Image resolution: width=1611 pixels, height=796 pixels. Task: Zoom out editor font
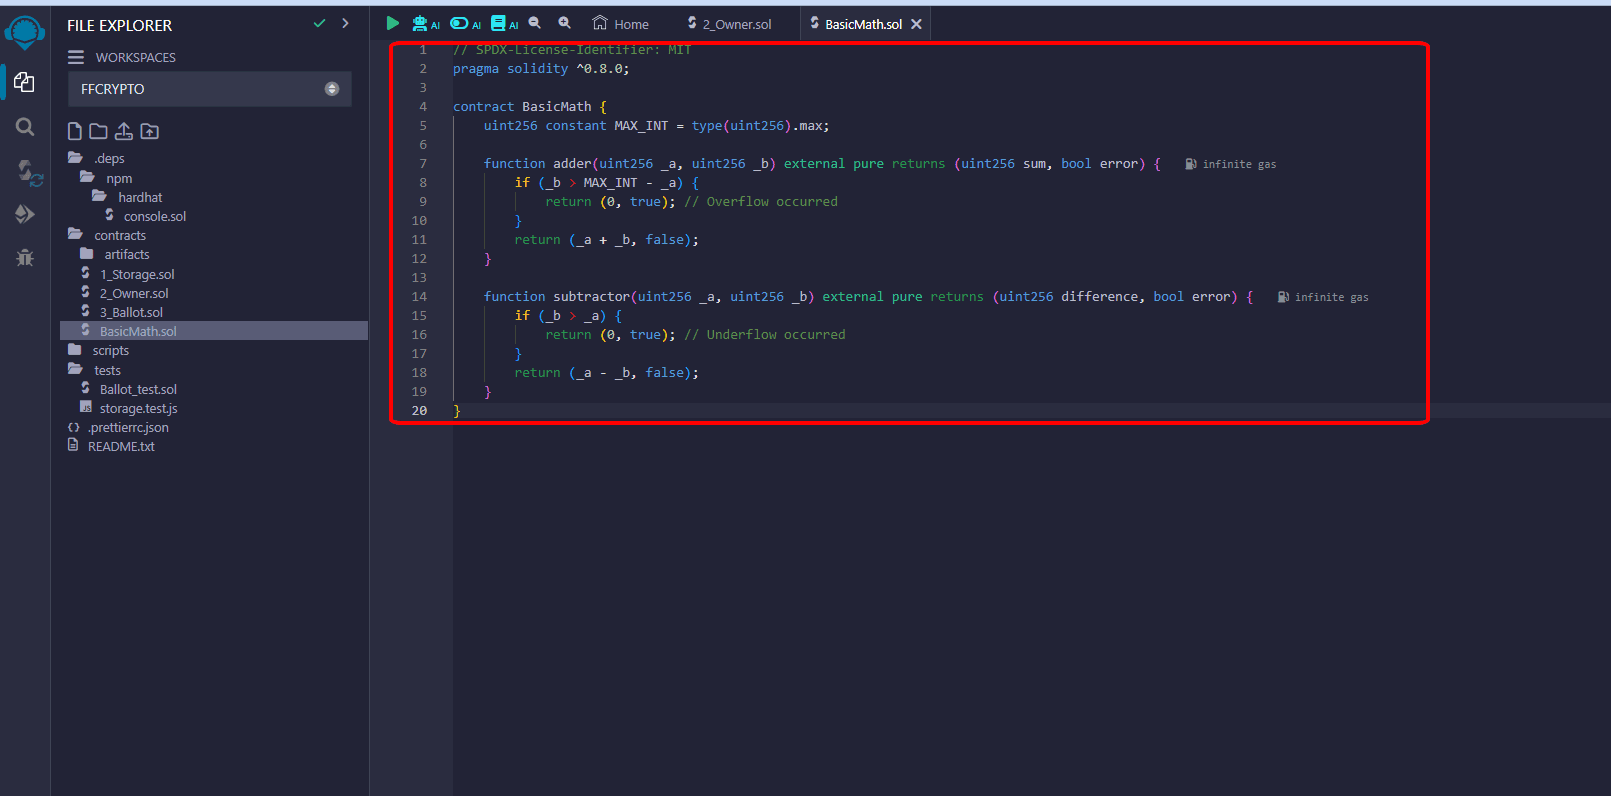535,23
